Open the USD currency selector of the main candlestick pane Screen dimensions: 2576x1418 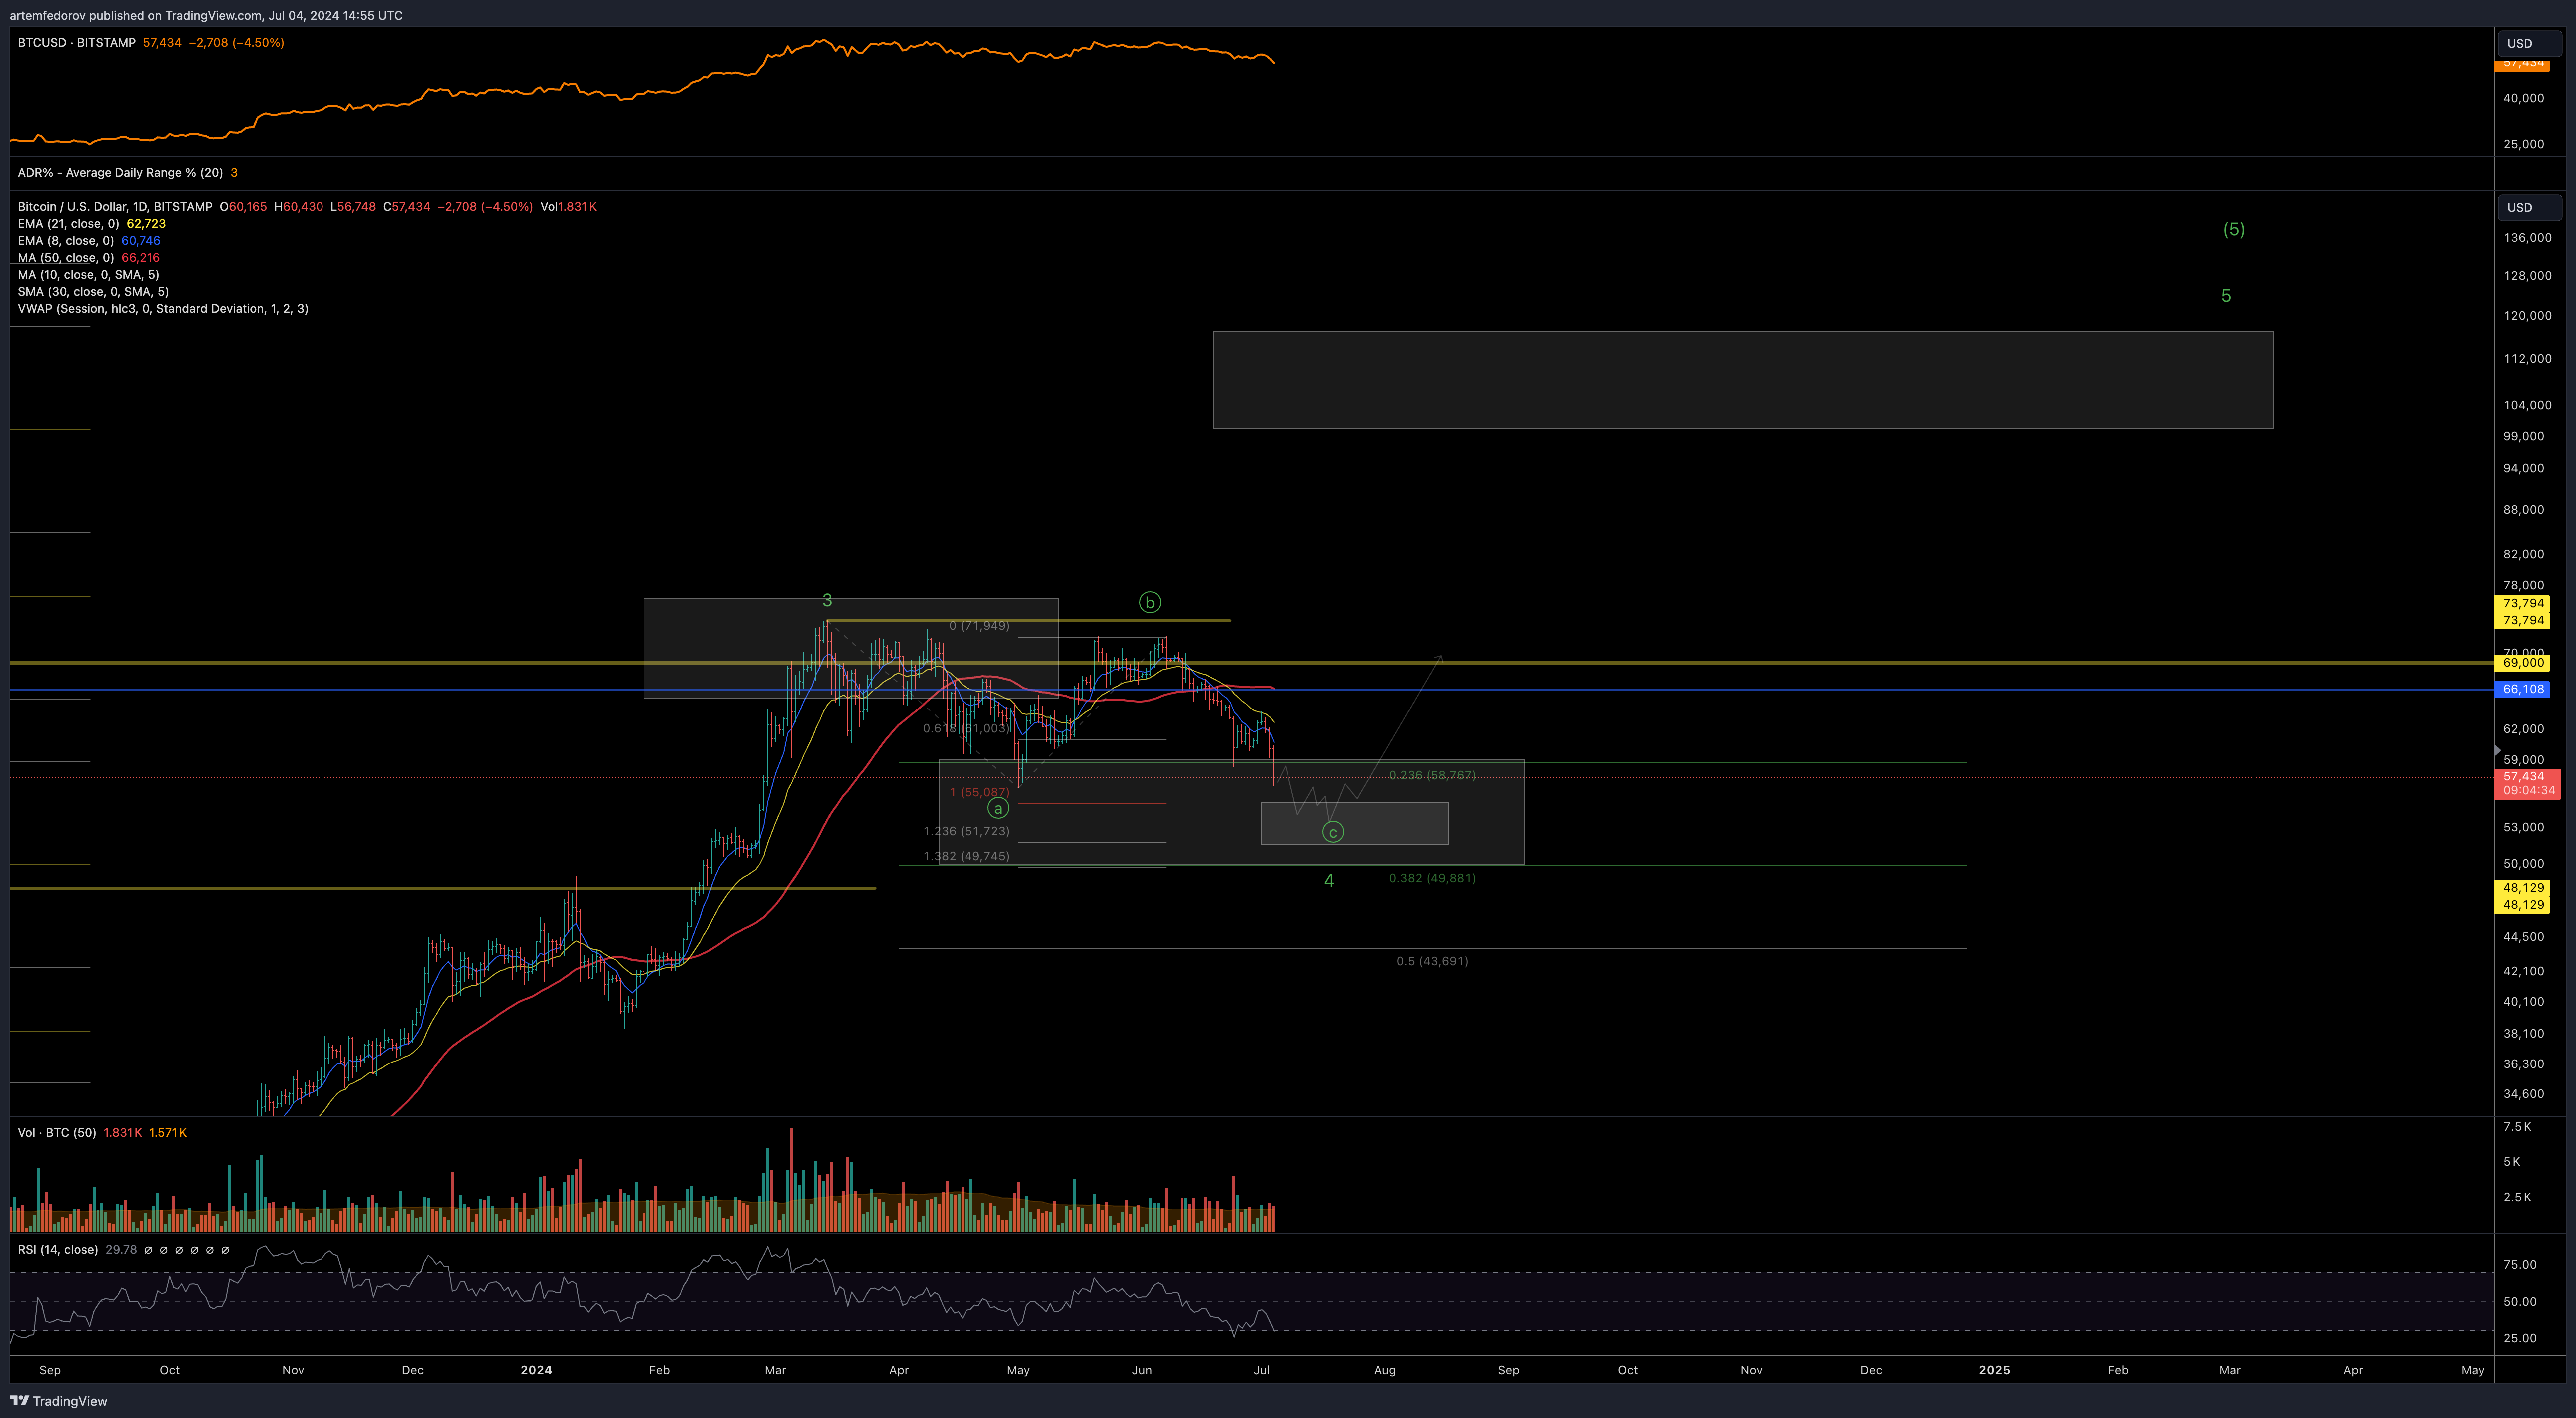point(2529,208)
